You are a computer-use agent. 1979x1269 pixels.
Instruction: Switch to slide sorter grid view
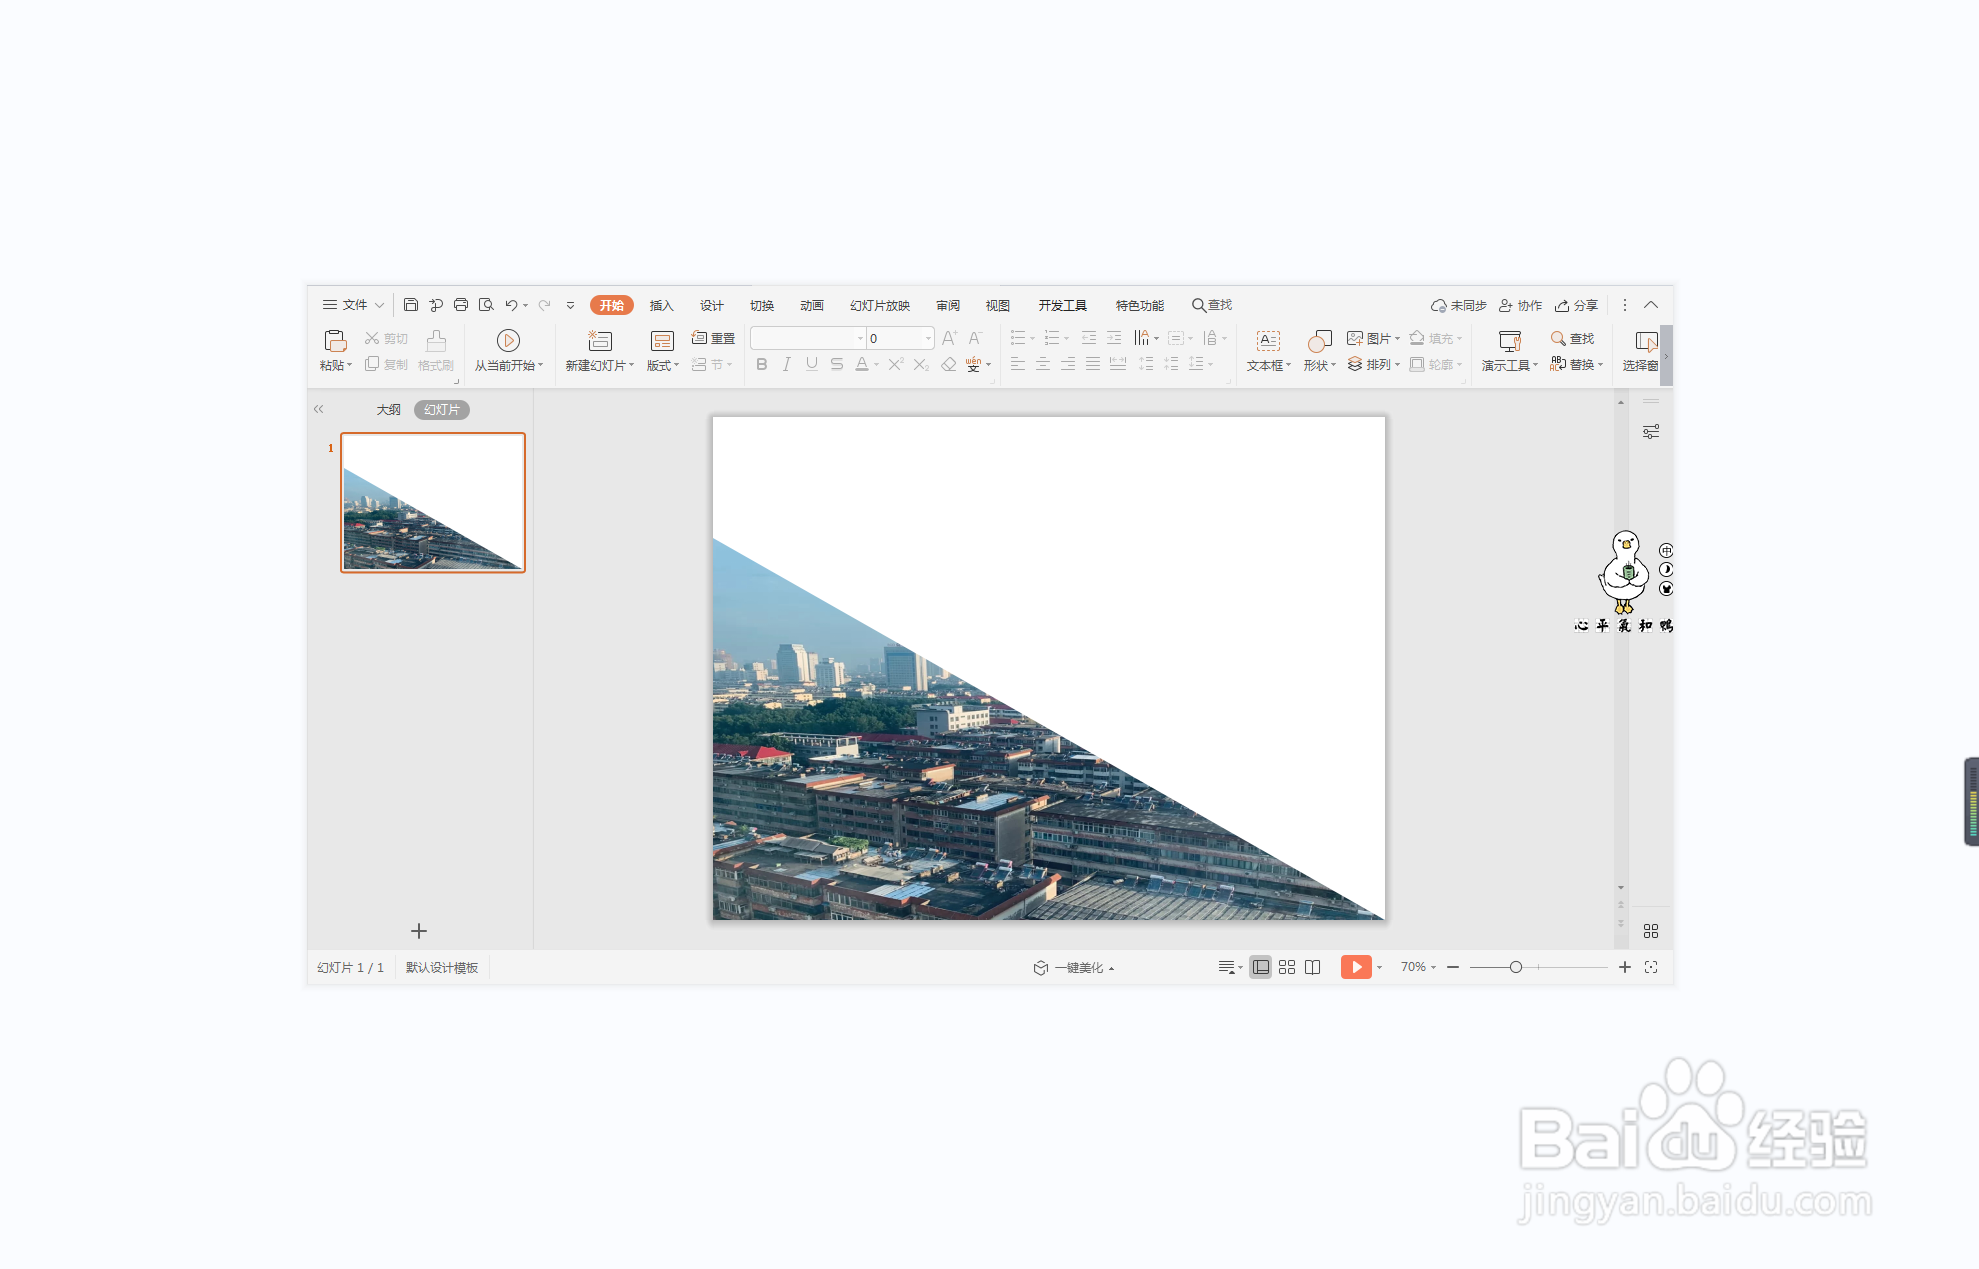[x=1287, y=967]
